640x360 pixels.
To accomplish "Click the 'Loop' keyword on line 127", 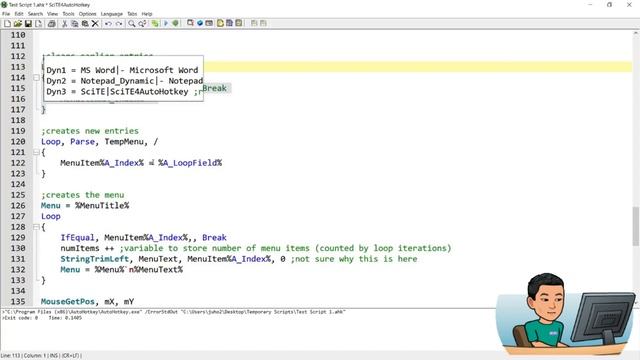I will (x=51, y=216).
